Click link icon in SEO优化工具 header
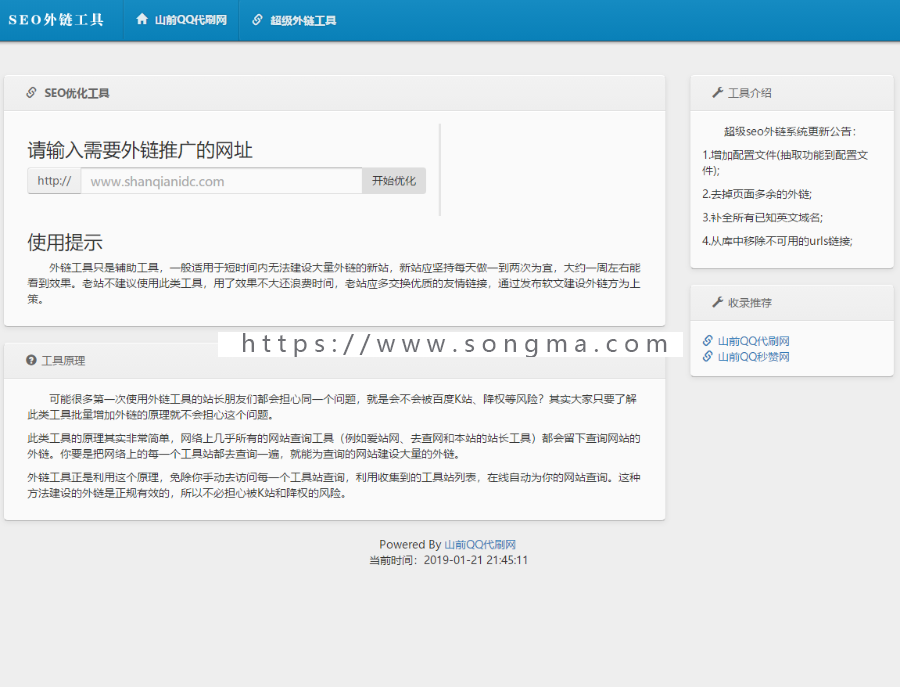This screenshot has height=687, width=900. coord(32,92)
